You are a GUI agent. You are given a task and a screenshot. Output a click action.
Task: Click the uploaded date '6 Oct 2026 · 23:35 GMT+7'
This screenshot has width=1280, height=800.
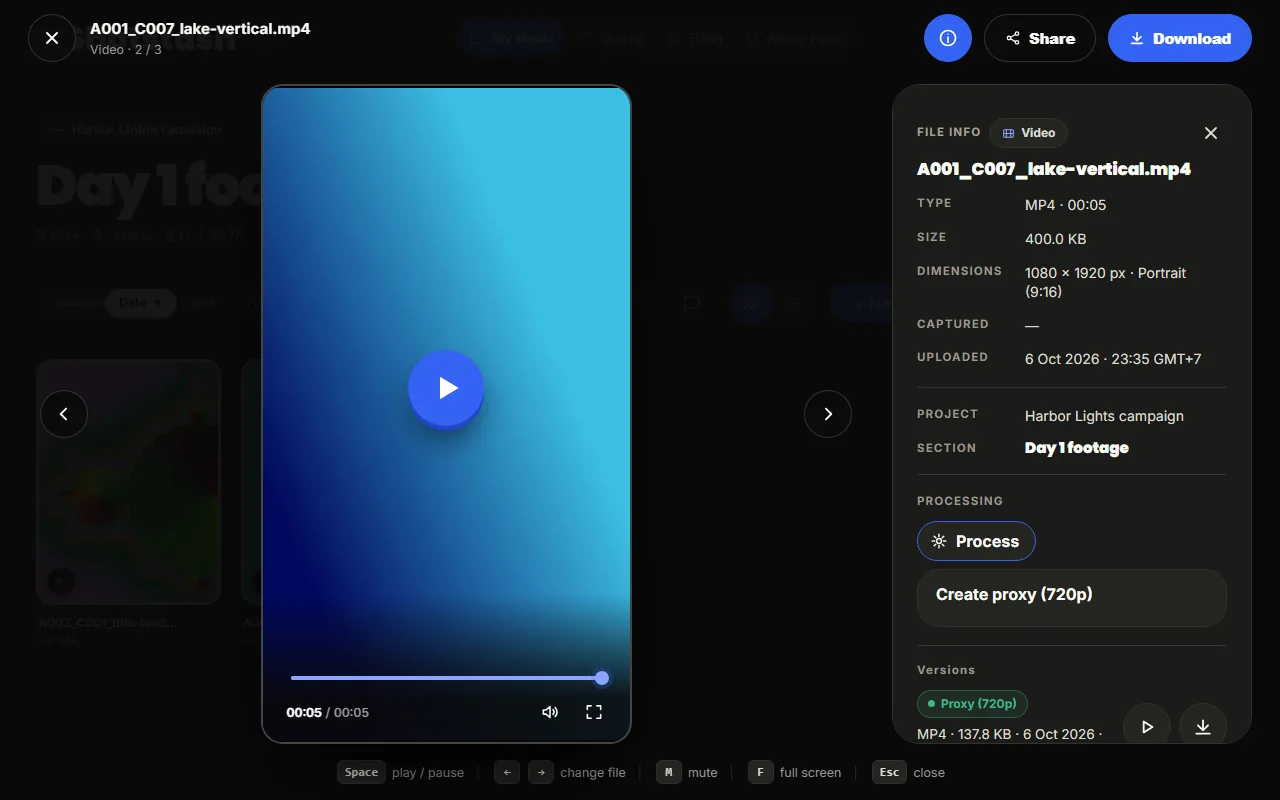point(1113,359)
